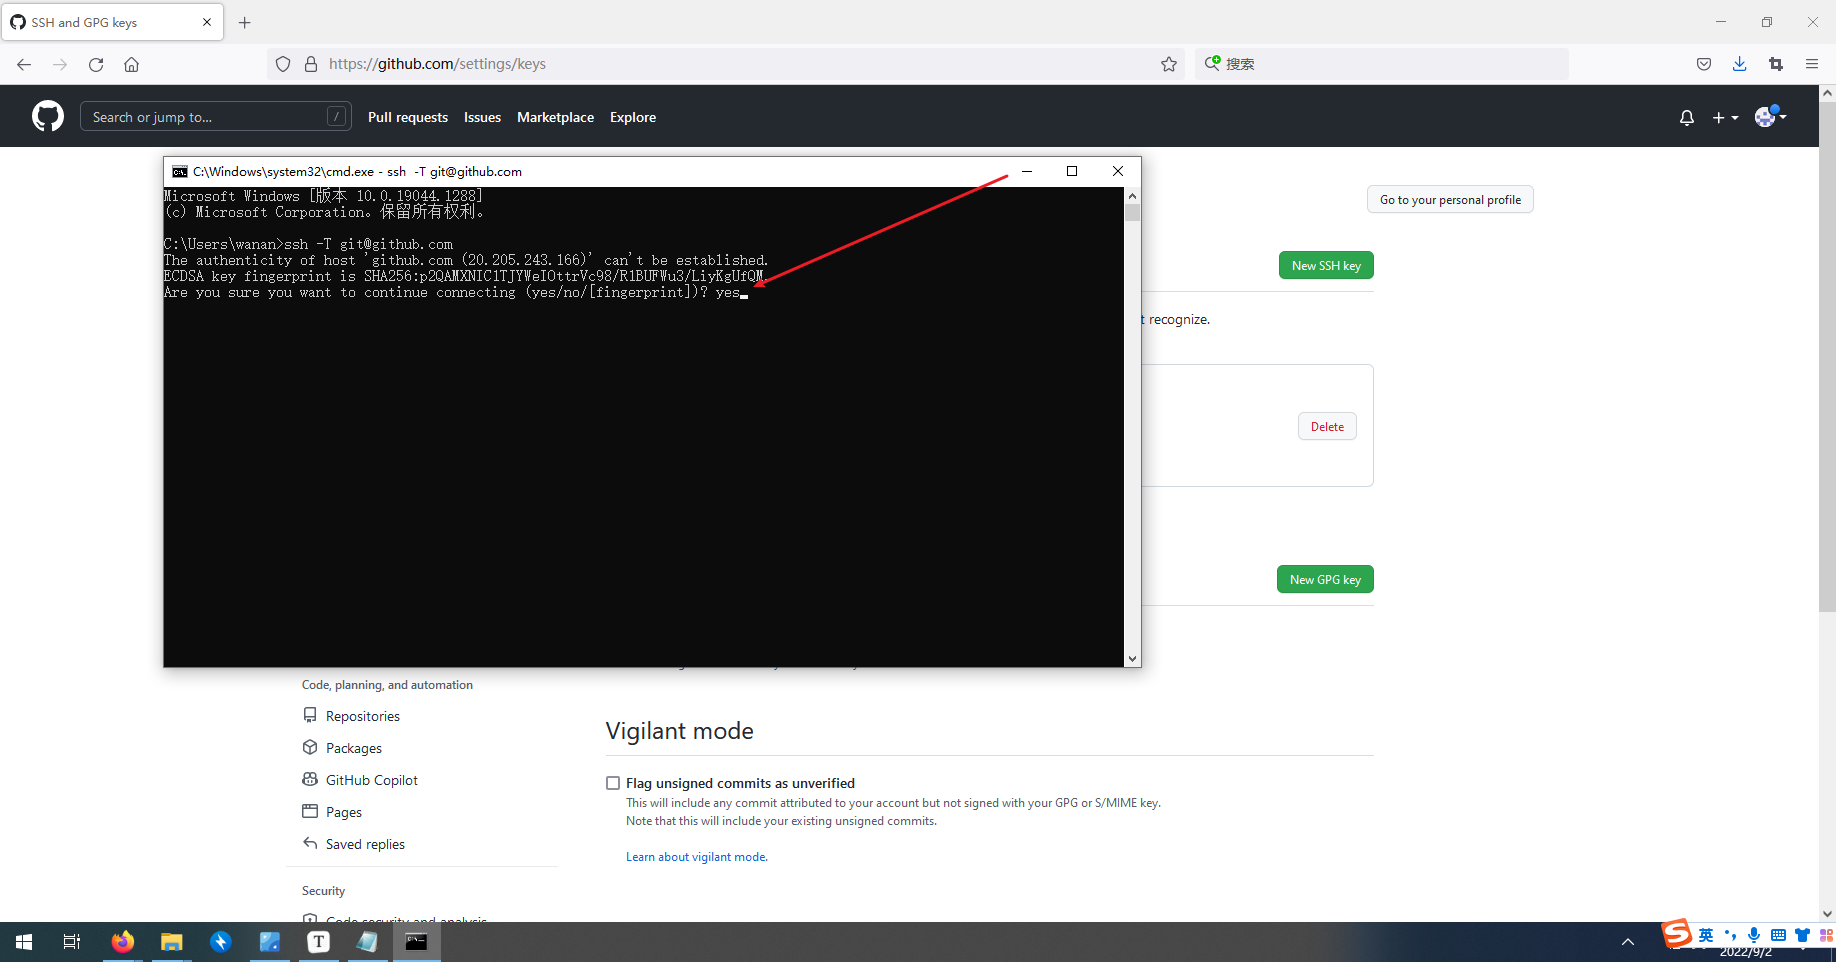This screenshot has height=962, width=1836.
Task: Switch to Firefox on the taskbar
Action: click(122, 942)
